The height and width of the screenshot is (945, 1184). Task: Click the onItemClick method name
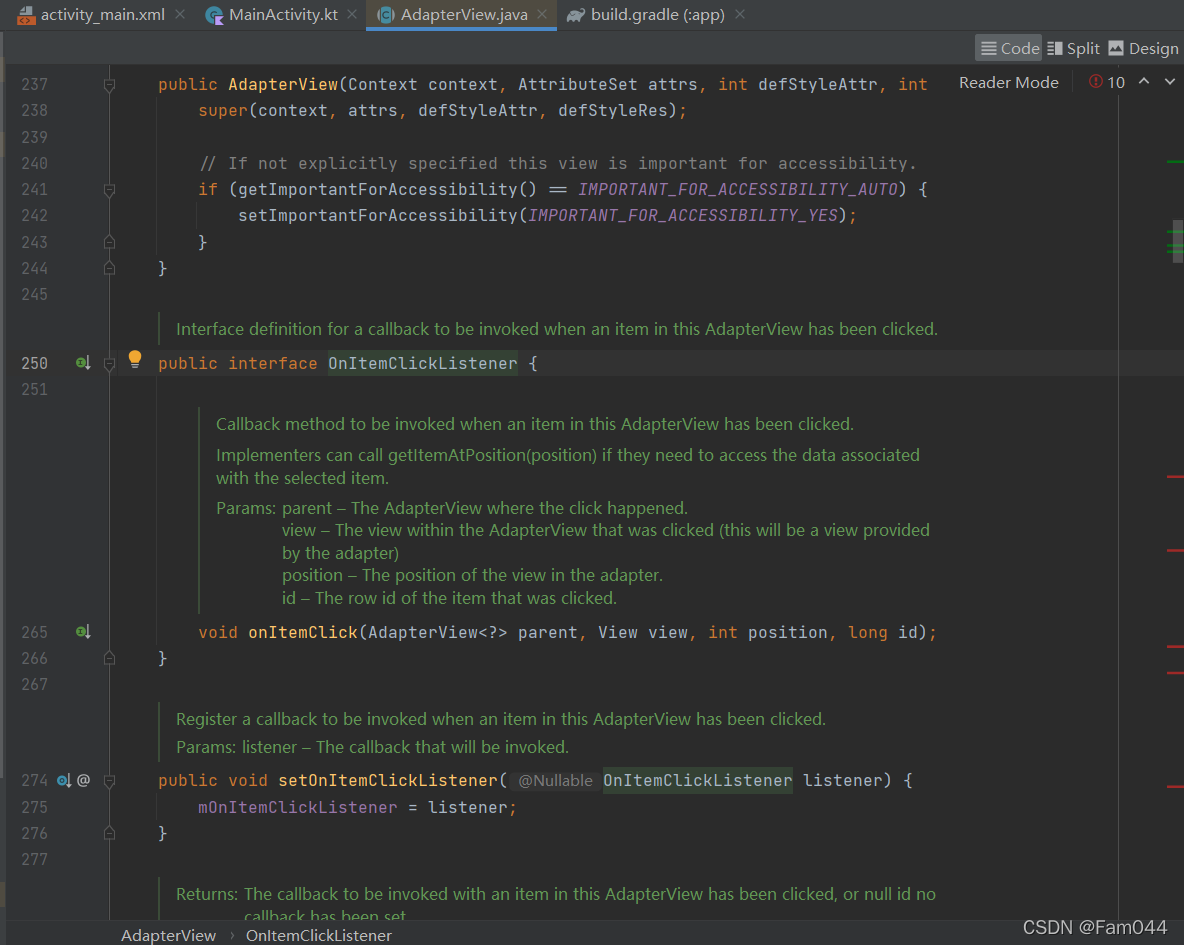coord(303,632)
